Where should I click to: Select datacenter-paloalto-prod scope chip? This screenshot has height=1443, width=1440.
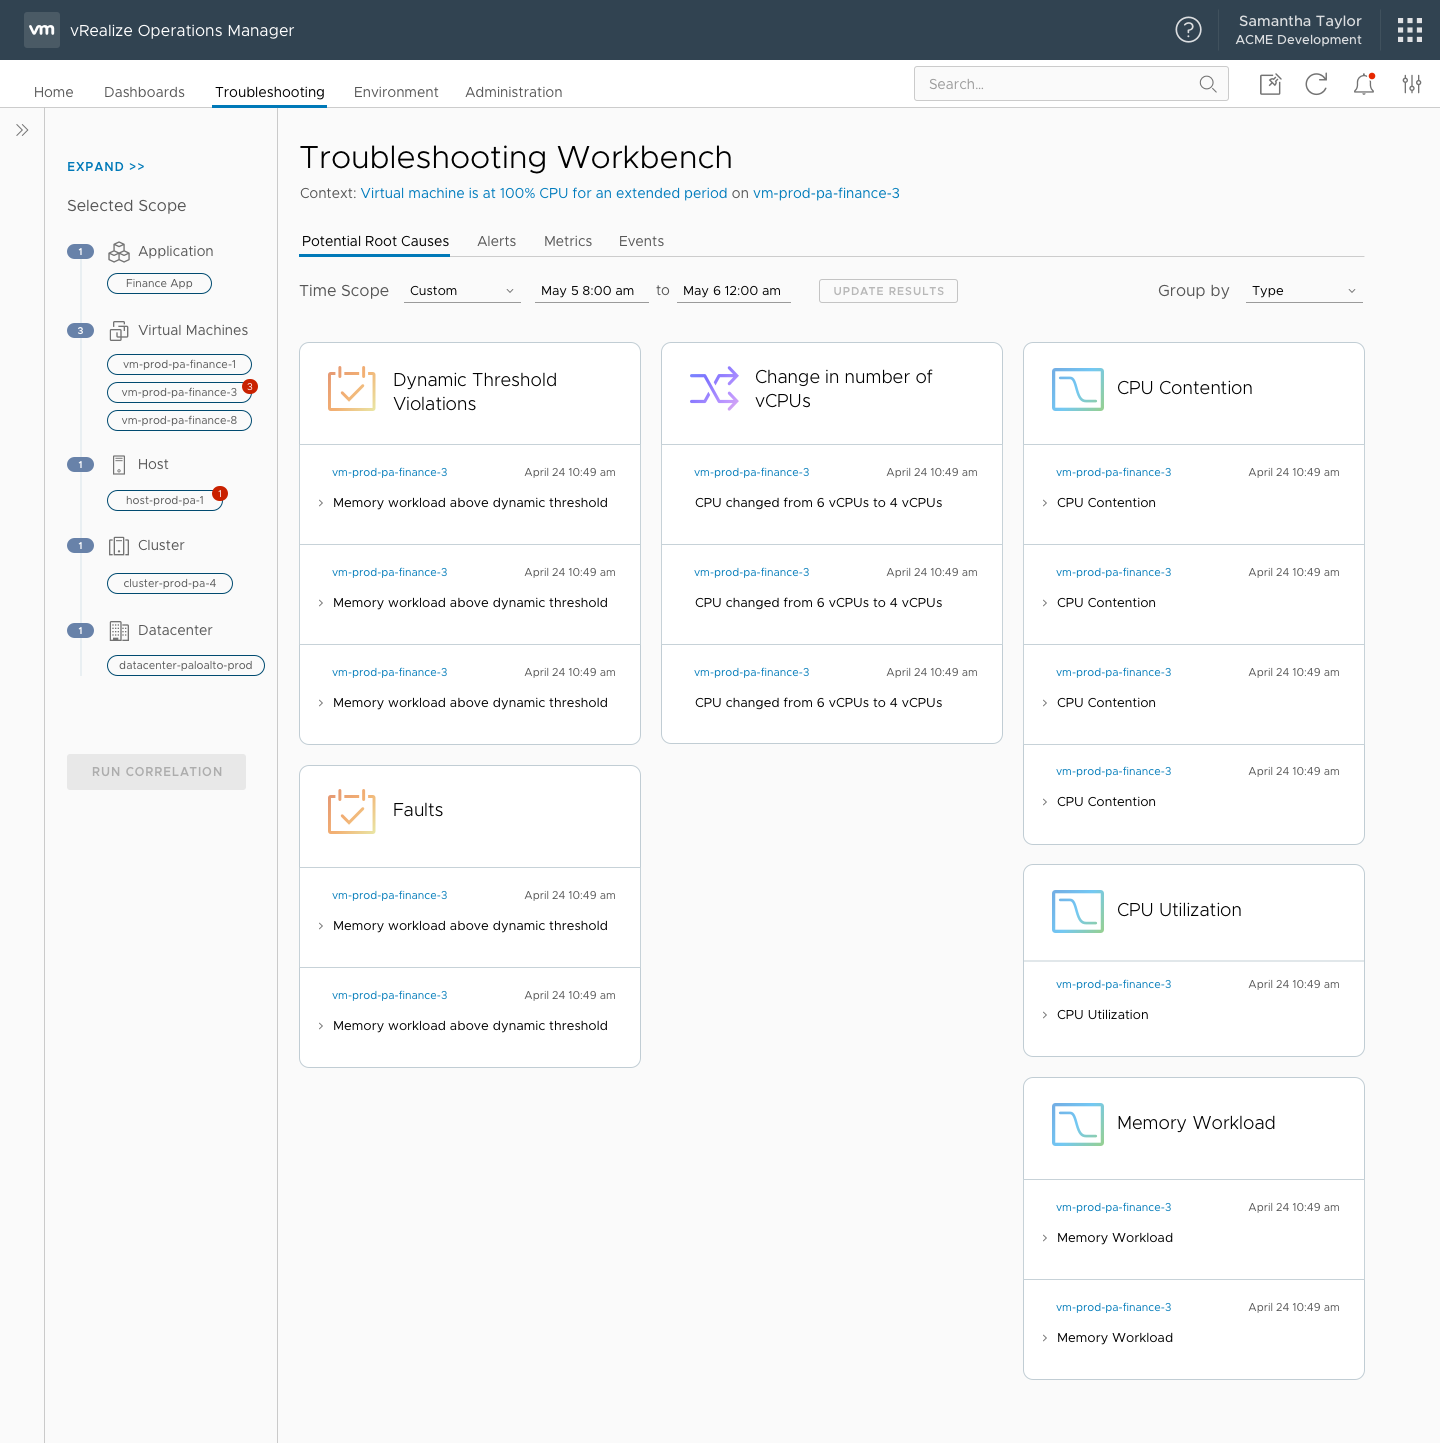point(186,666)
